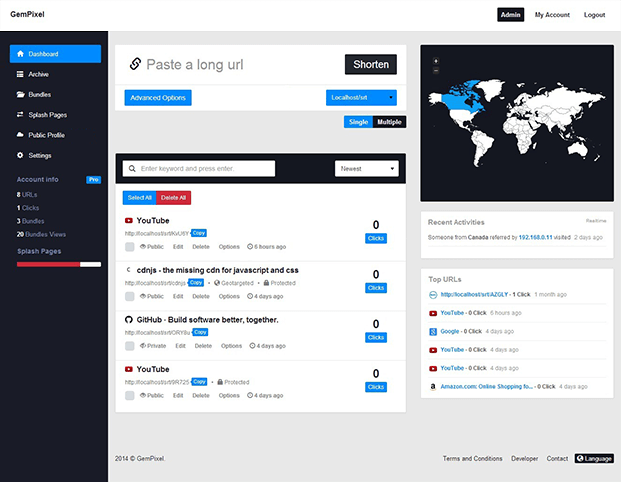Screen dimensions: 621x482
Task: Click the Settings gear icon in sidebar
Action: (x=21, y=156)
